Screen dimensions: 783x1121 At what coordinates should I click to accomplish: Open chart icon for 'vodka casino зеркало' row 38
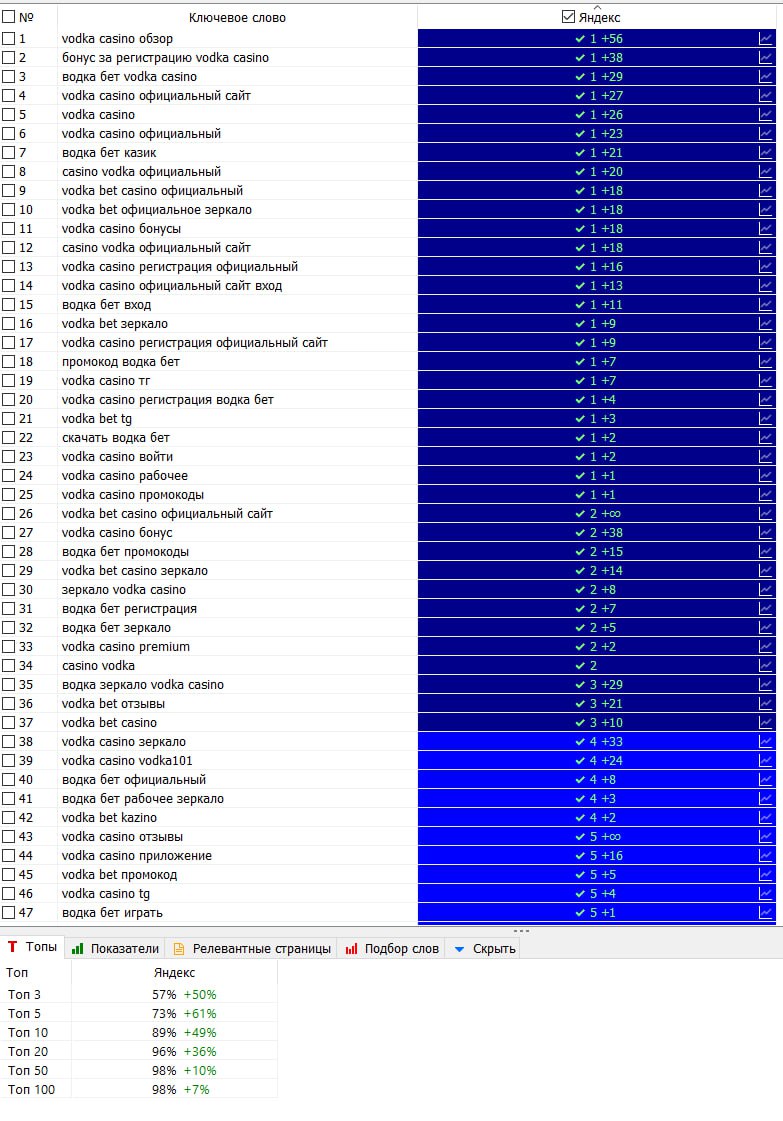(x=765, y=741)
